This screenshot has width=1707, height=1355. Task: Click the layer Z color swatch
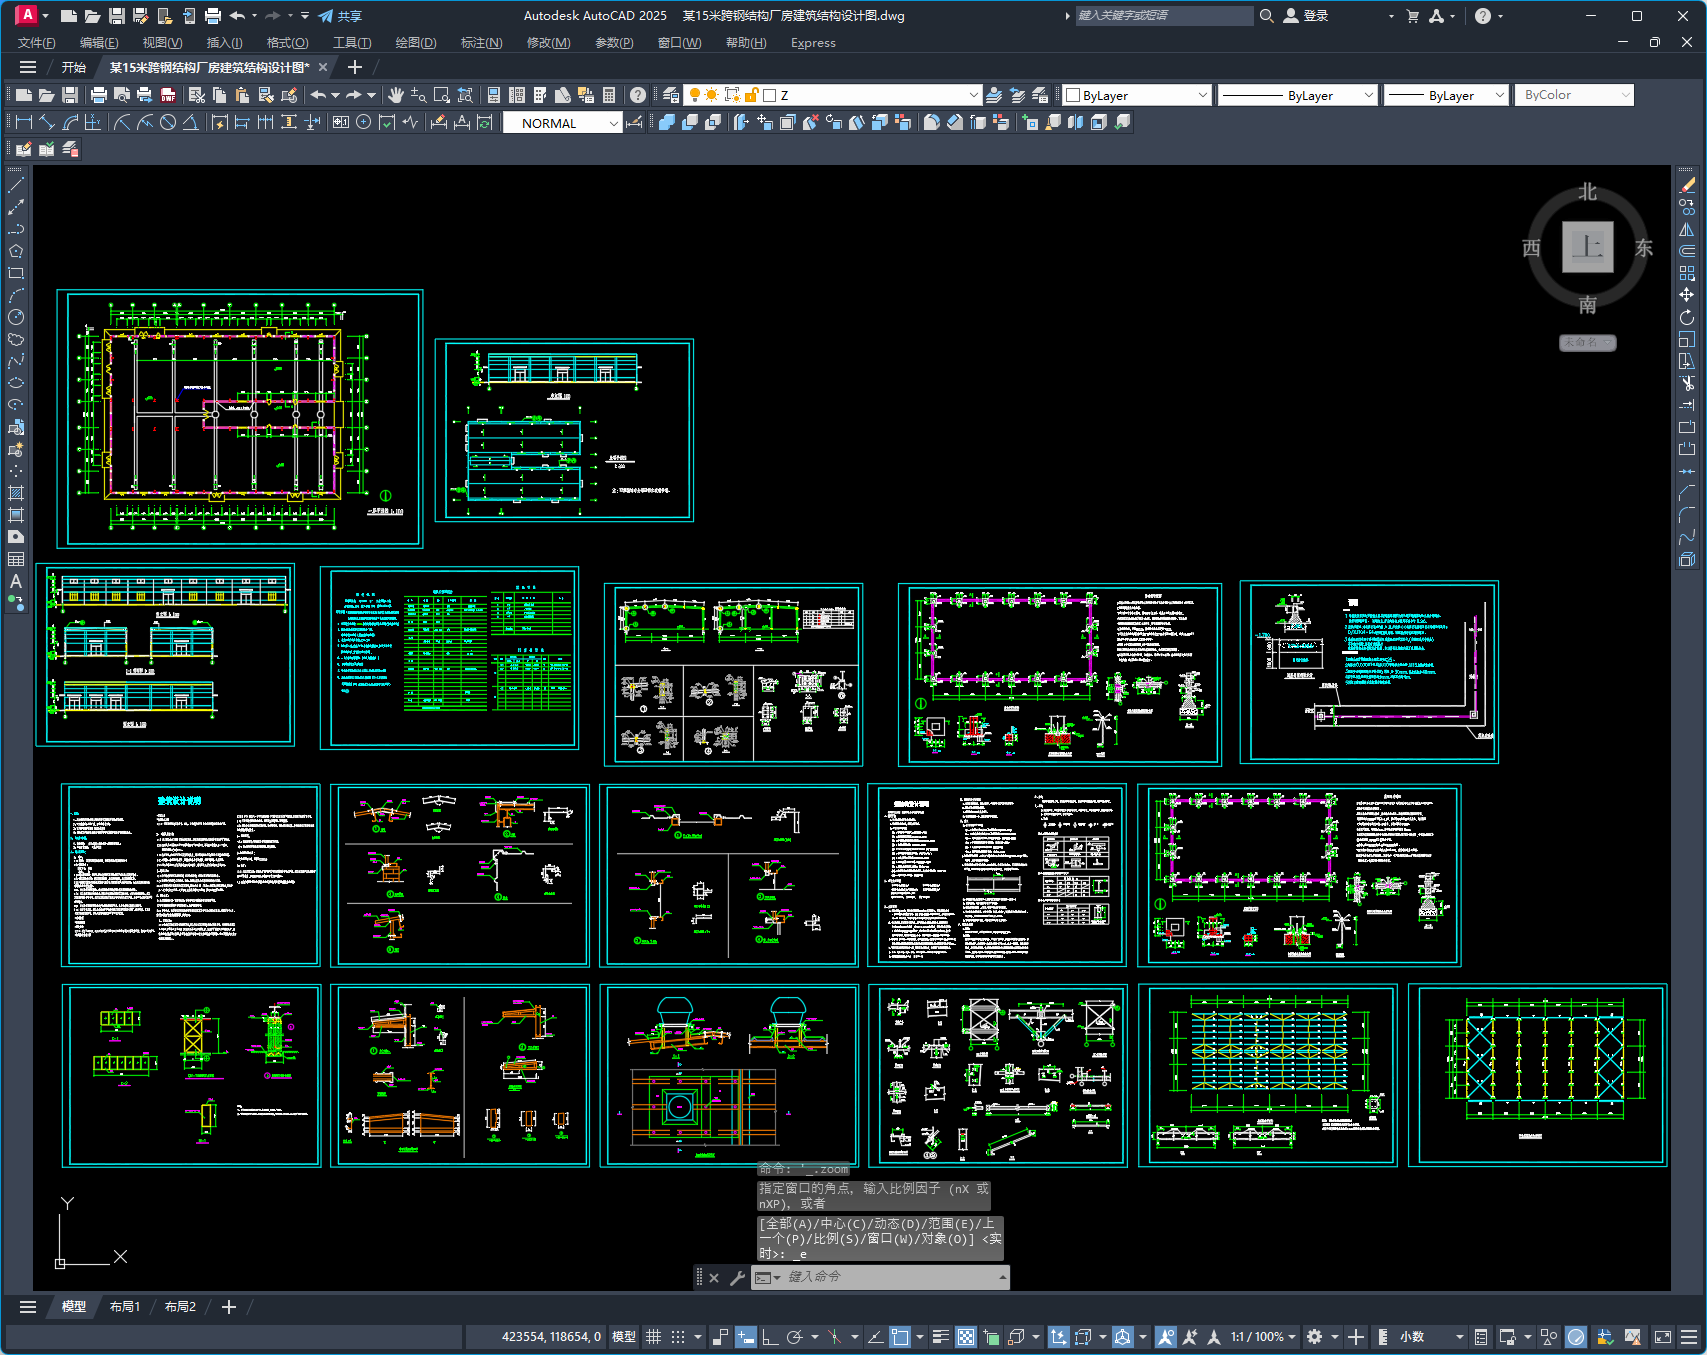[769, 95]
